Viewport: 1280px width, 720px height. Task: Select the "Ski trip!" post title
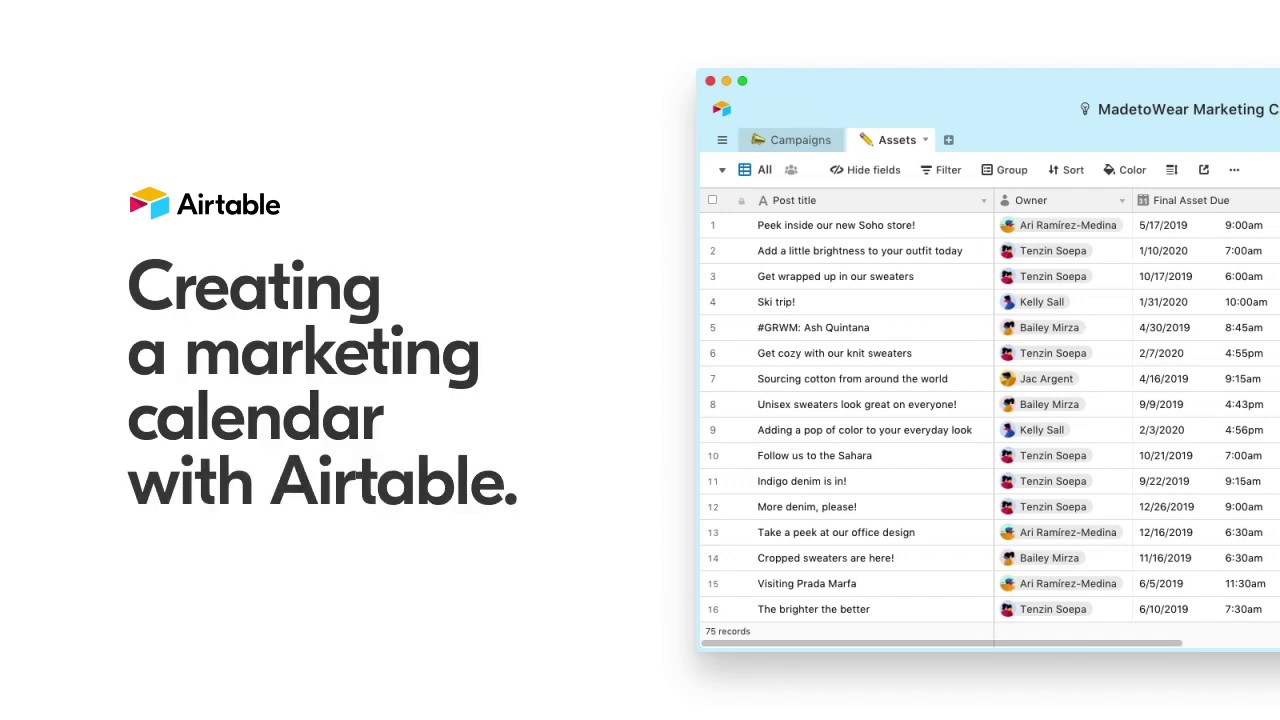pos(776,302)
